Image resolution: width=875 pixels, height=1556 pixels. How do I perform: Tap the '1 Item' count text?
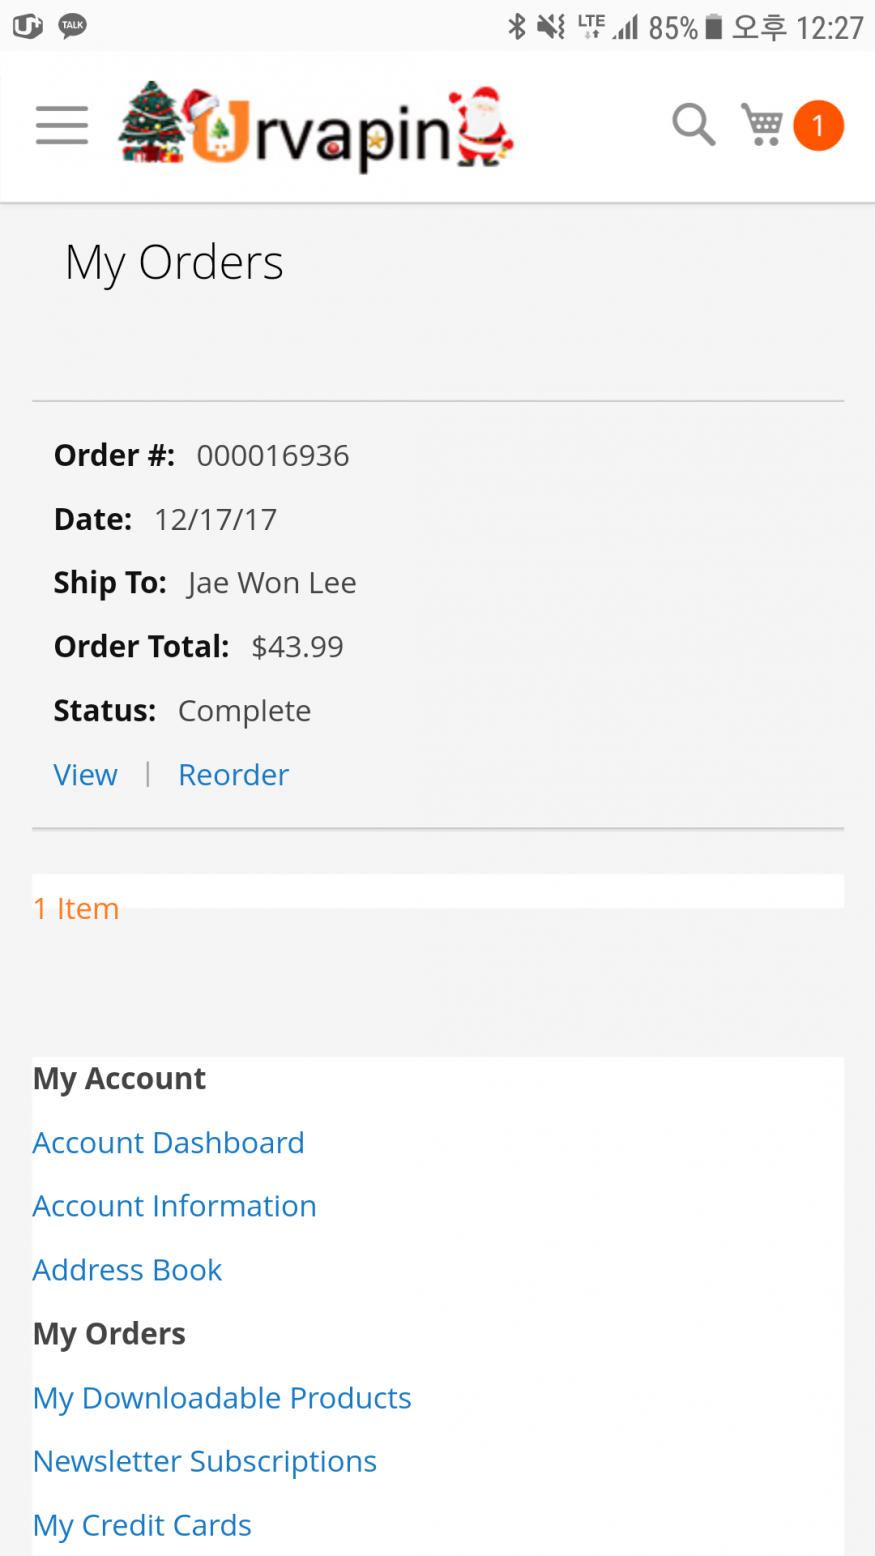click(76, 909)
